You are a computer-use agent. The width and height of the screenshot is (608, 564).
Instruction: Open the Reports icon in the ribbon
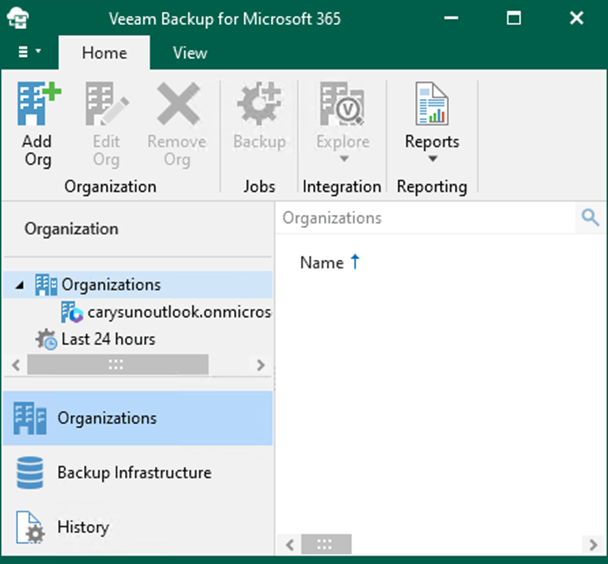coord(431,105)
